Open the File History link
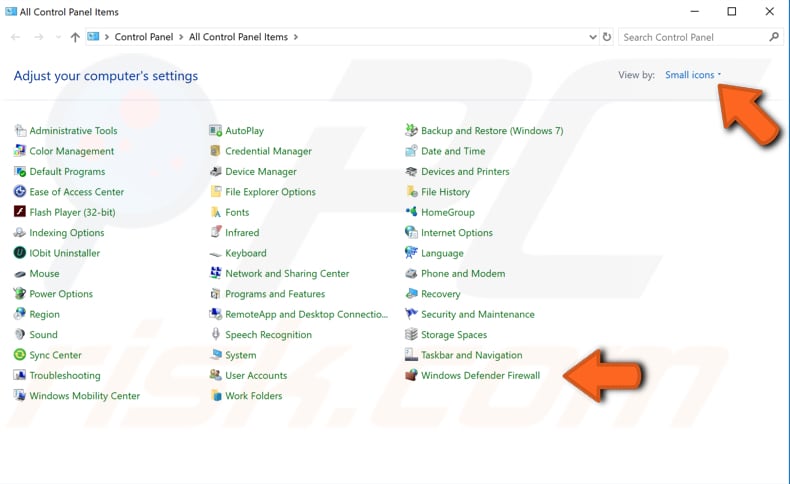Image resolution: width=790 pixels, height=484 pixels. (x=445, y=192)
